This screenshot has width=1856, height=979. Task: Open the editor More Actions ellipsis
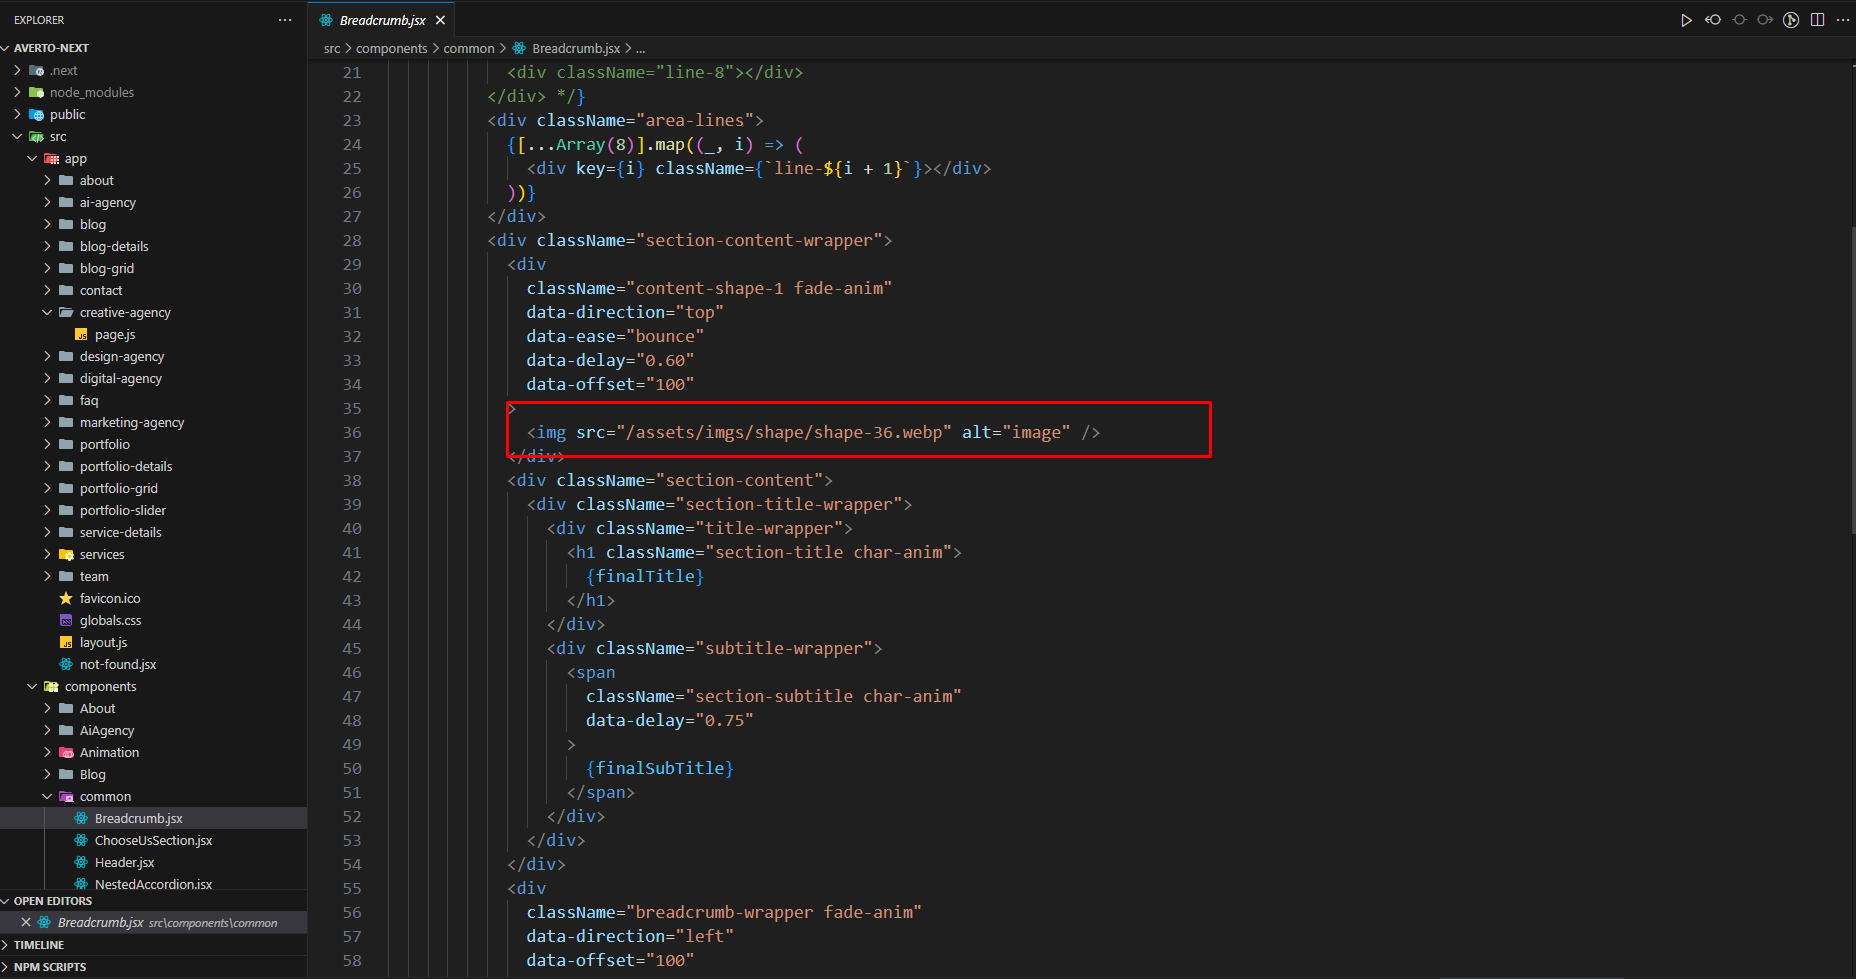pyautogui.click(x=1843, y=20)
